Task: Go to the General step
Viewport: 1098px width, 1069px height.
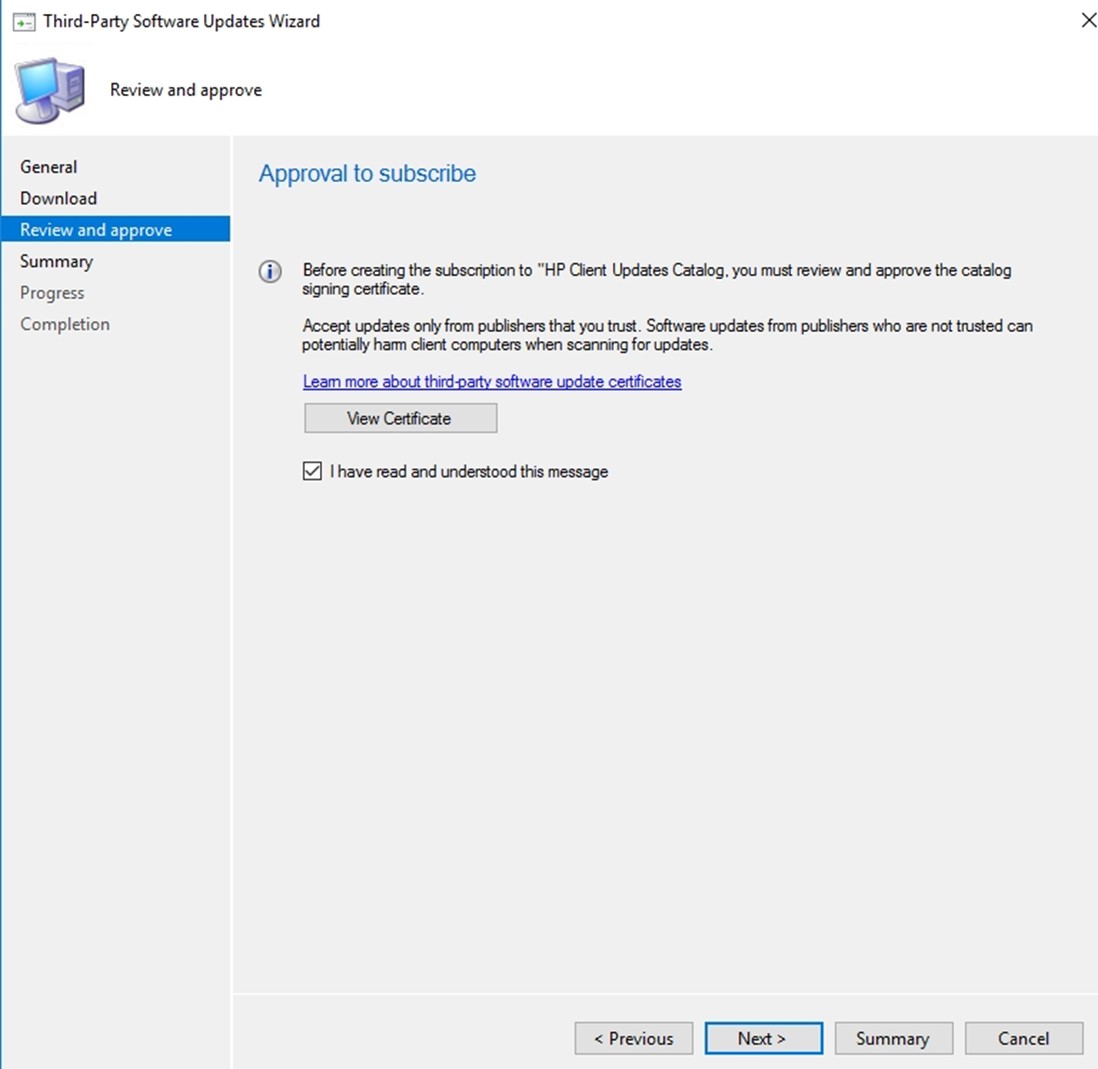Action: (x=48, y=167)
